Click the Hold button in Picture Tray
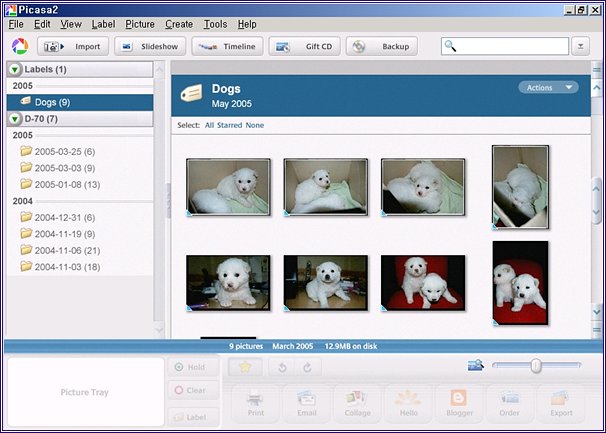606x433 pixels. 190,367
